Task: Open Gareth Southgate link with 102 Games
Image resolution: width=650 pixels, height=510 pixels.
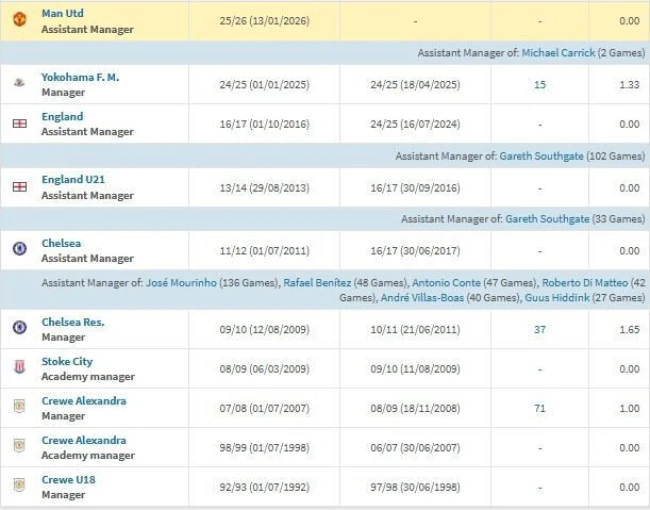Action: [x=541, y=156]
